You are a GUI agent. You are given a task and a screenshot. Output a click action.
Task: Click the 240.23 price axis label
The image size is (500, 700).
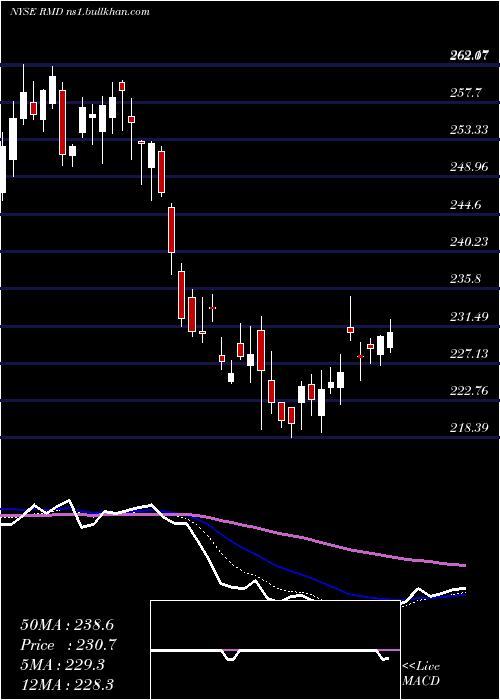[x=468, y=242]
